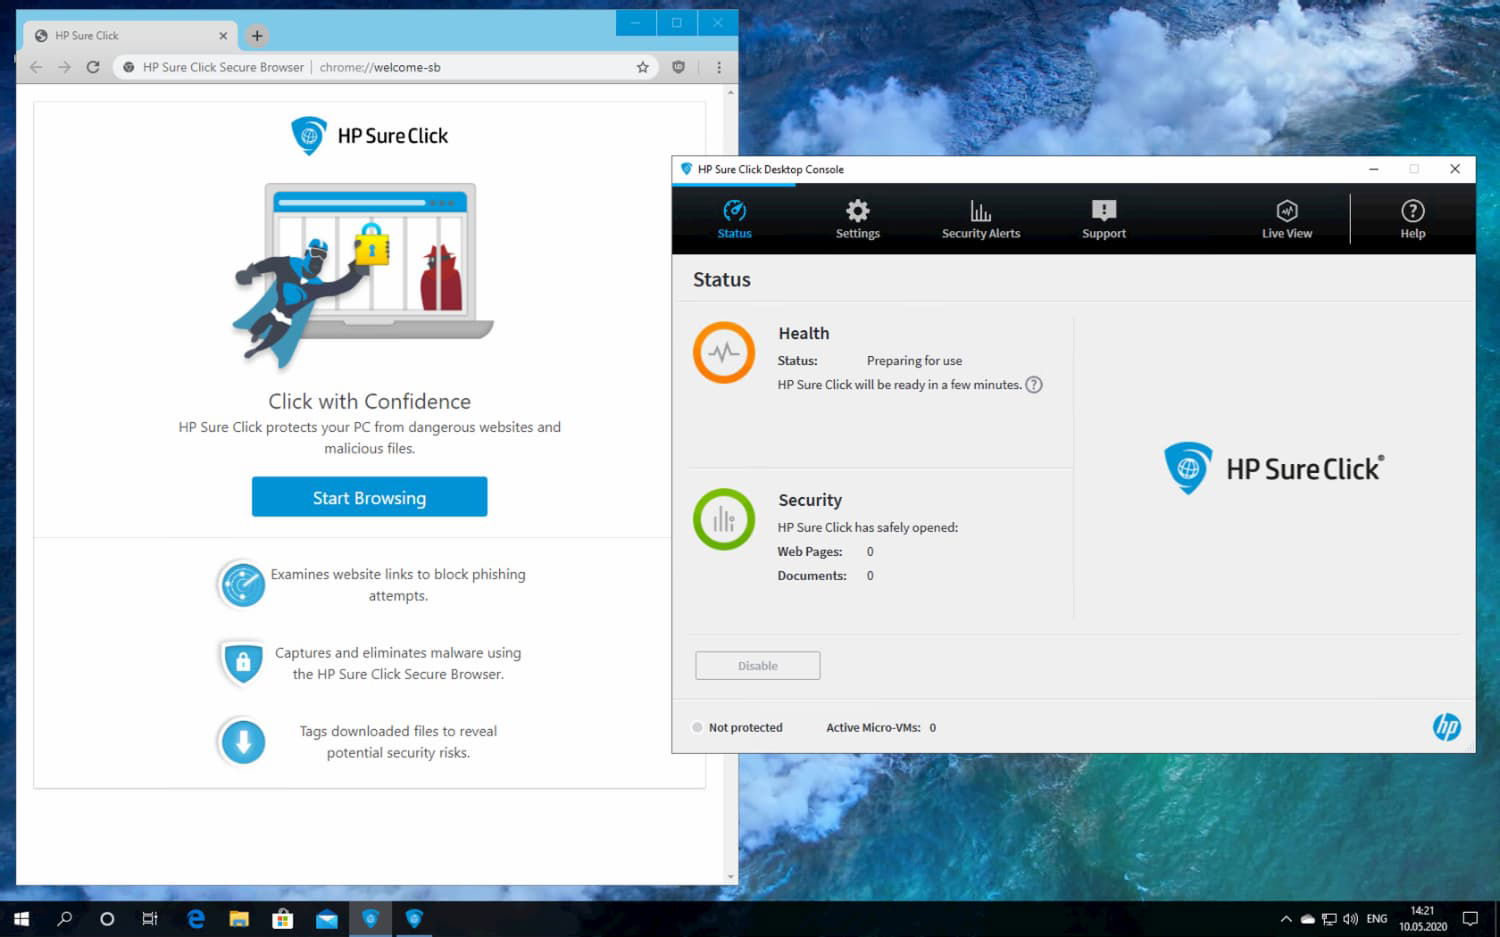
Task: Click the bookmark star in the address bar
Action: click(x=640, y=66)
